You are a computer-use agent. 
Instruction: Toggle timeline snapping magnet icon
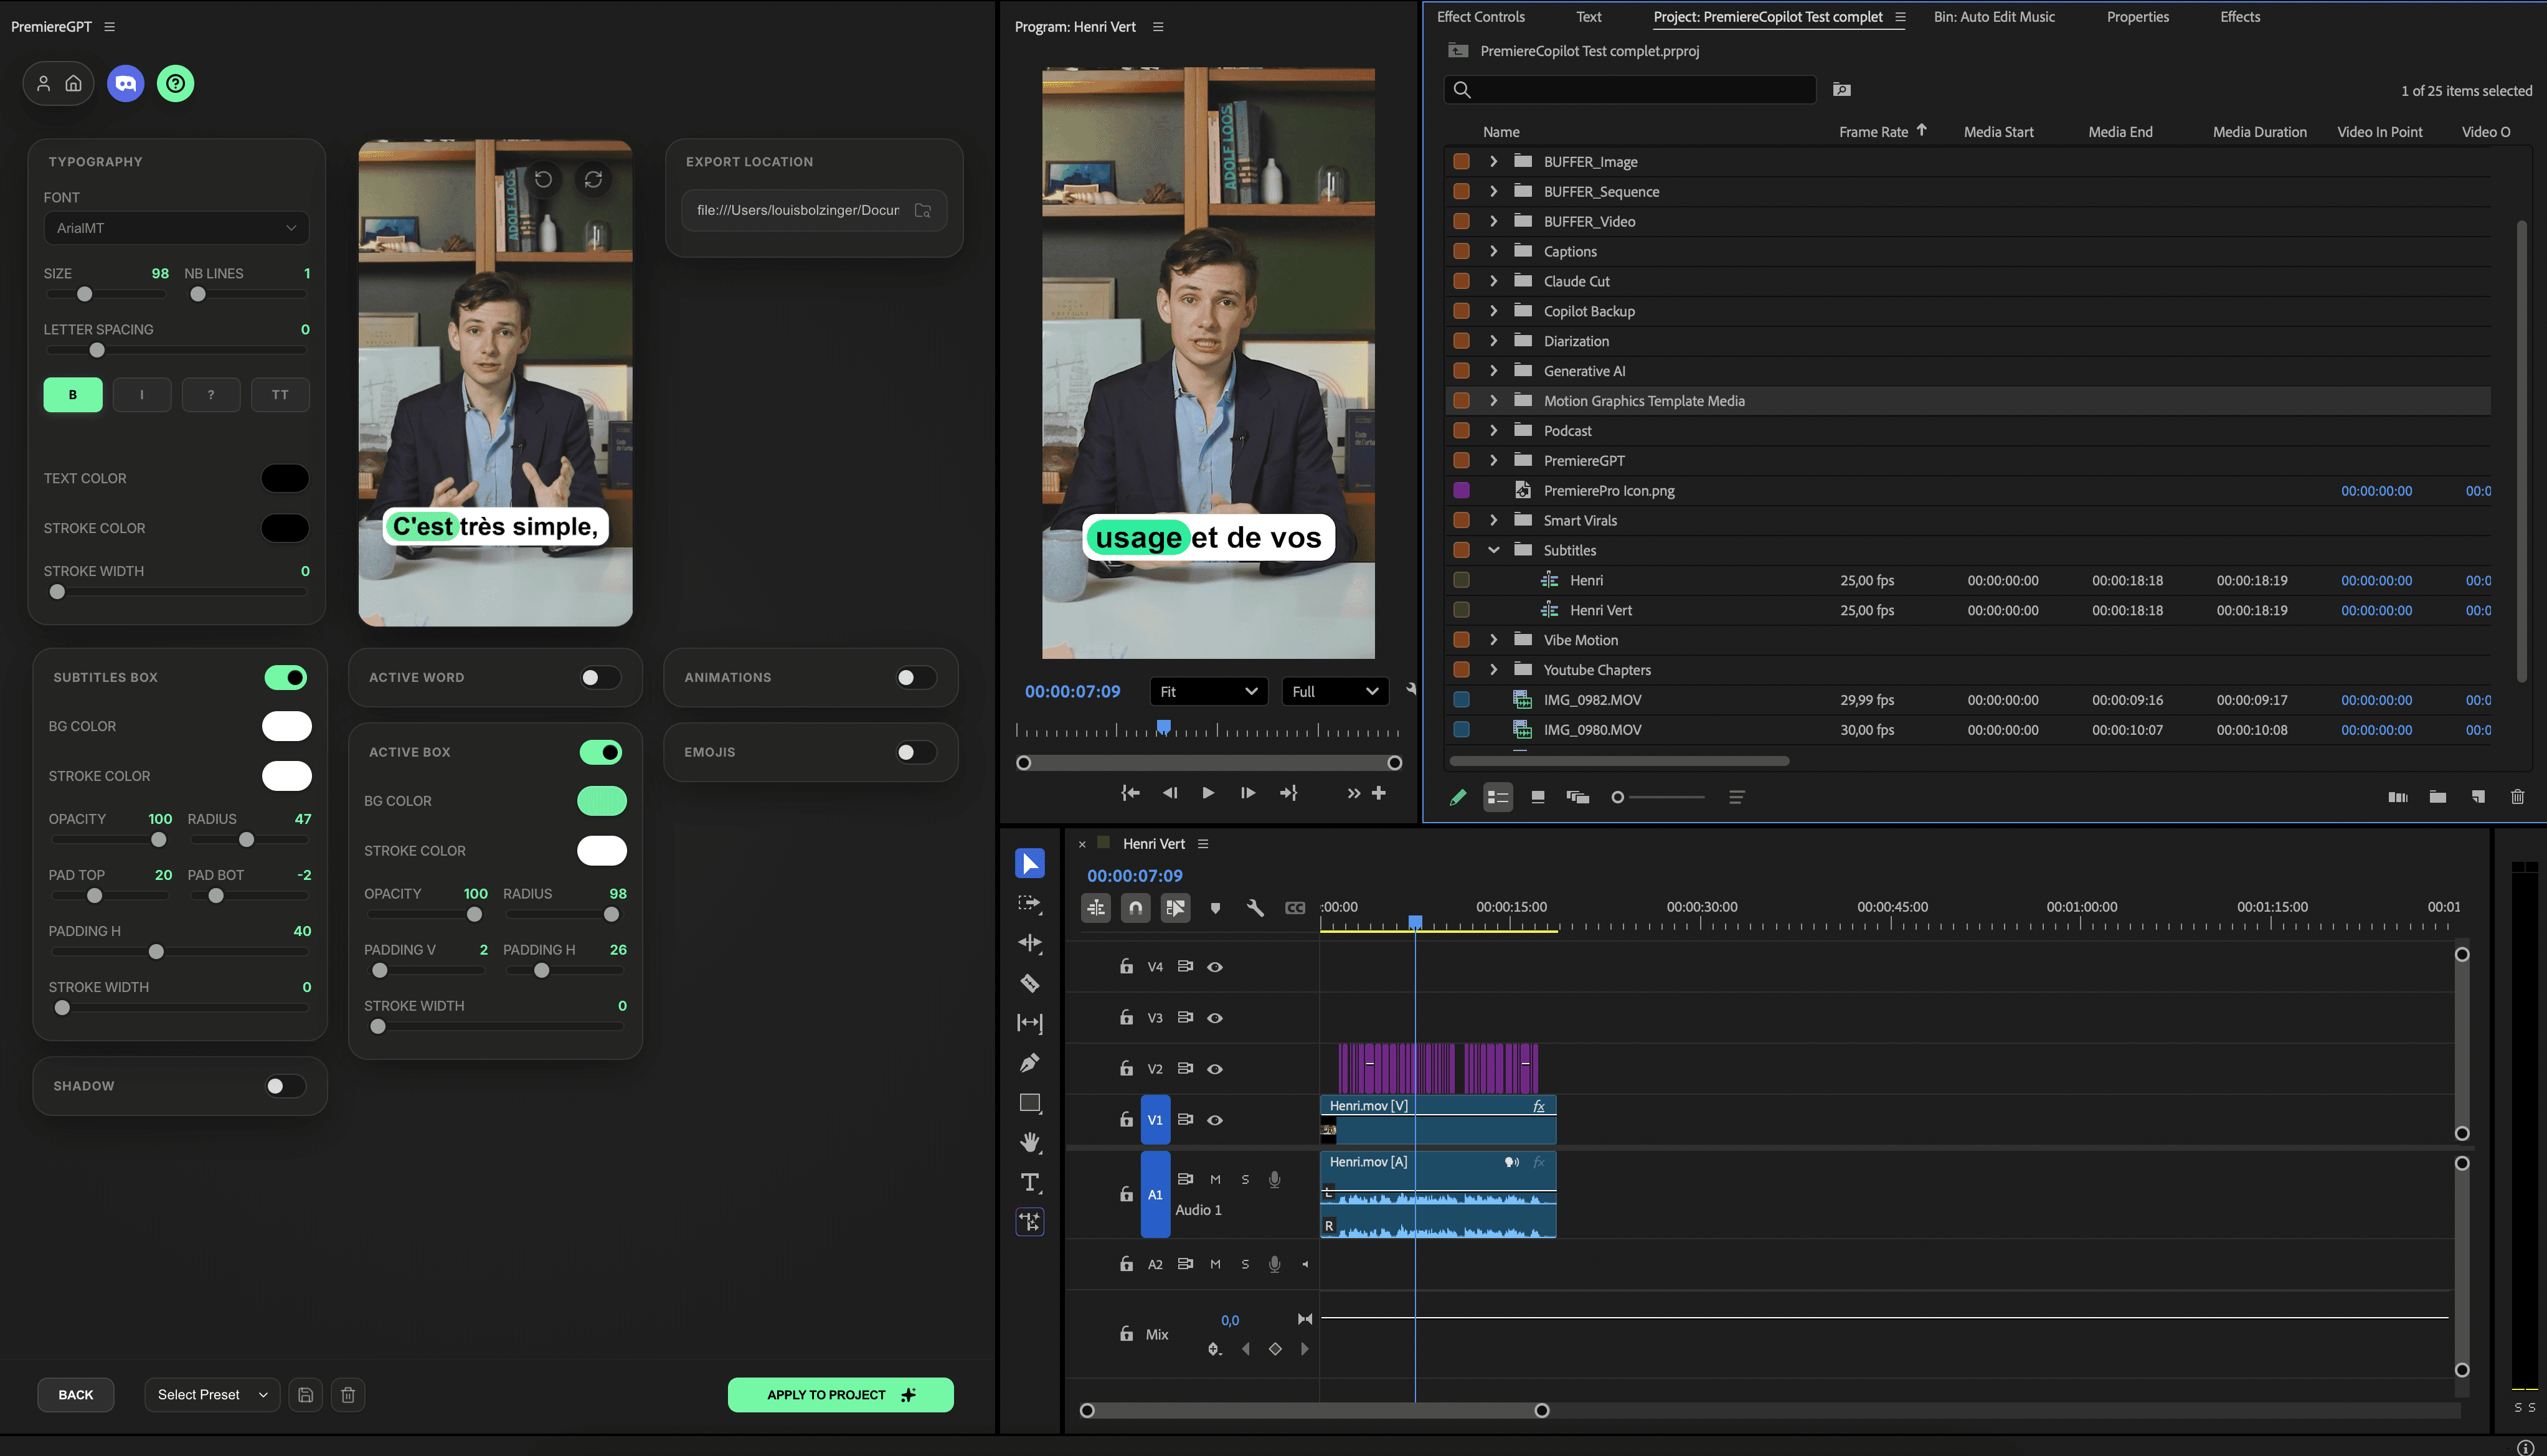(1135, 908)
